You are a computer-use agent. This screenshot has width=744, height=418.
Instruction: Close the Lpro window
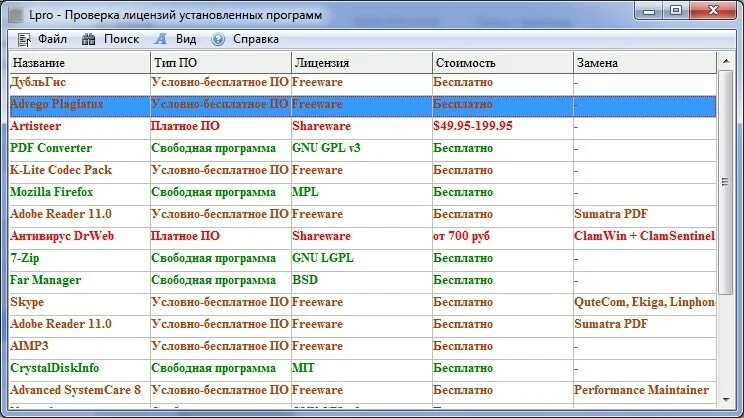click(x=713, y=11)
